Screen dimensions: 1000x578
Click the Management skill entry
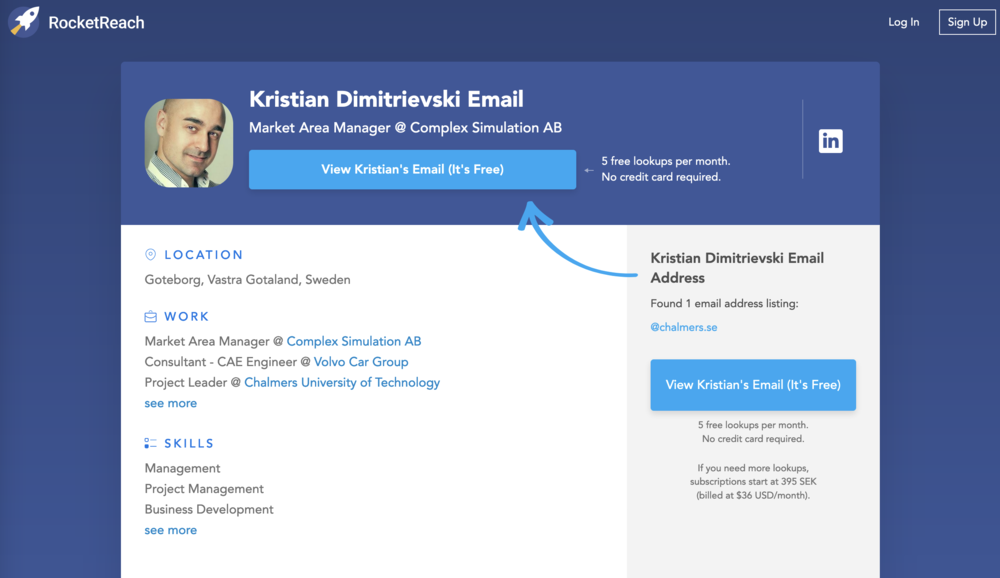pyautogui.click(x=182, y=468)
